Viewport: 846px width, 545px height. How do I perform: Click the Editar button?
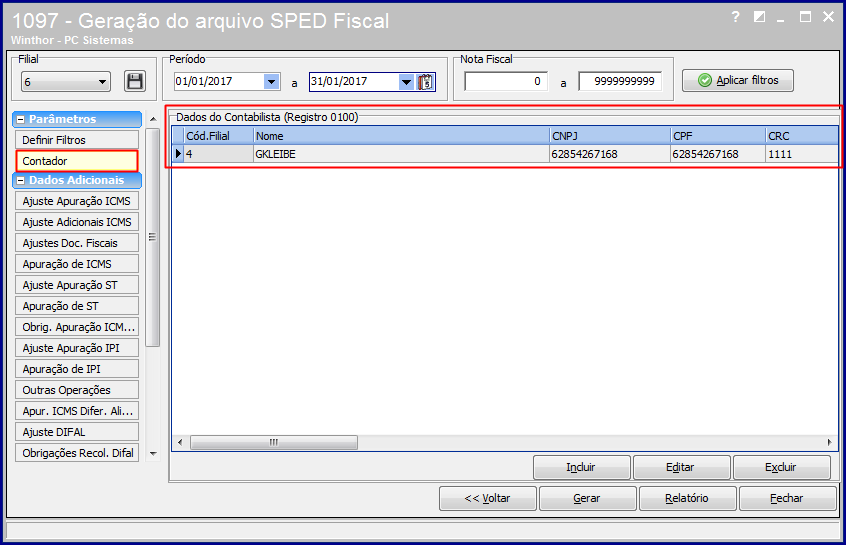pos(681,467)
